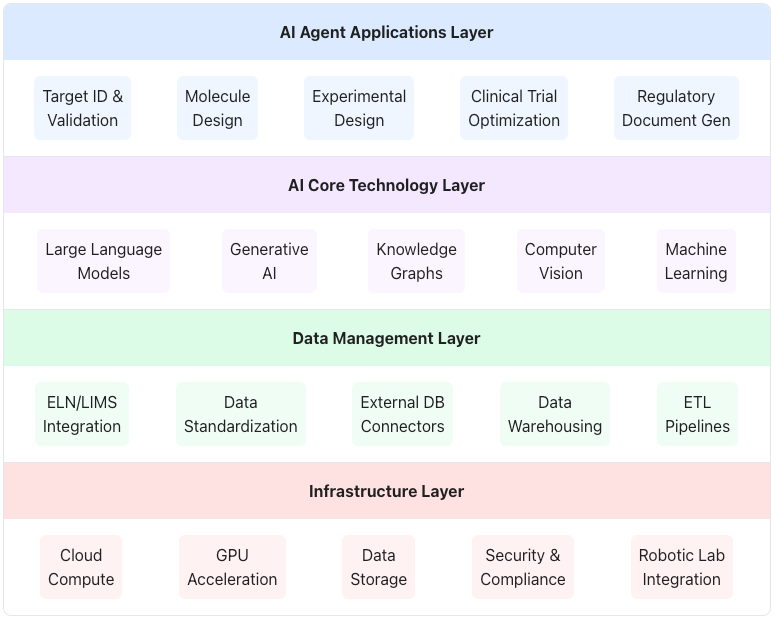Select the ETL Pipelines box
This screenshot has height=619, width=775.
(697, 414)
